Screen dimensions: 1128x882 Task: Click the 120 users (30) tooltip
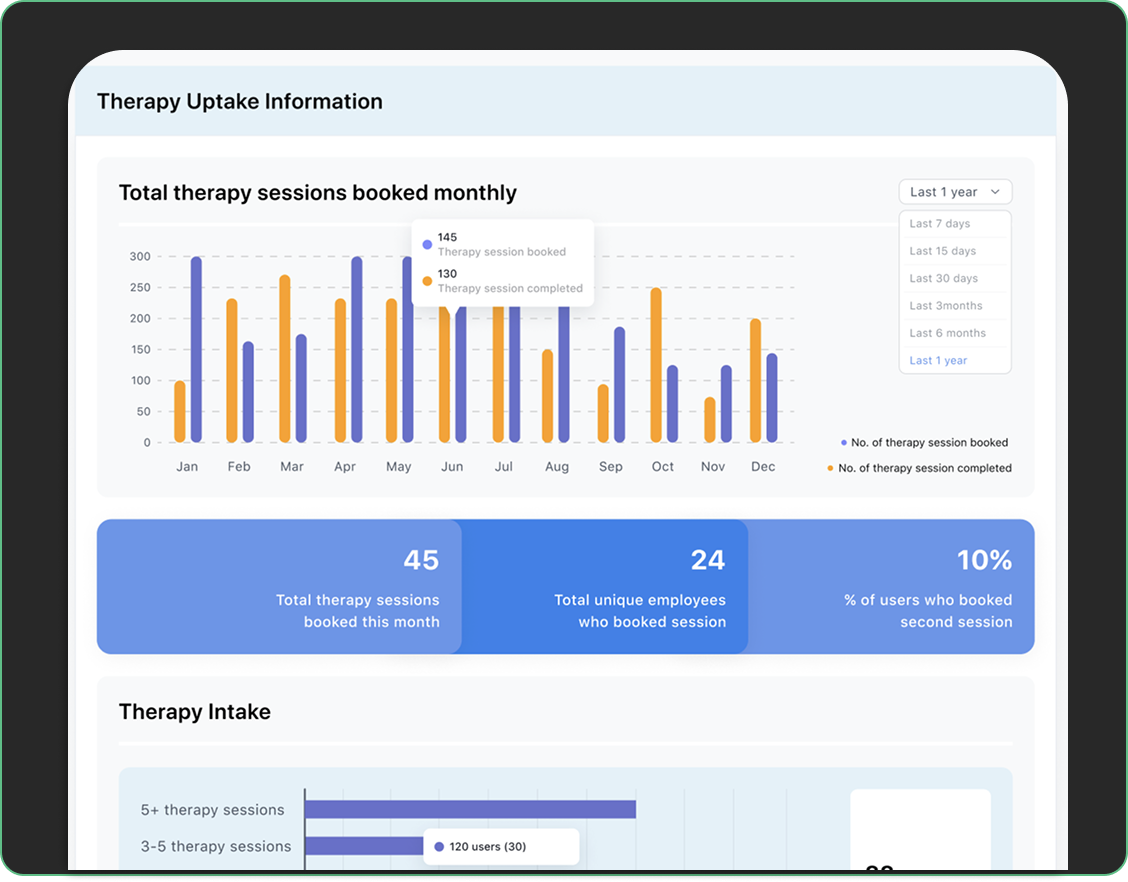[x=501, y=847]
